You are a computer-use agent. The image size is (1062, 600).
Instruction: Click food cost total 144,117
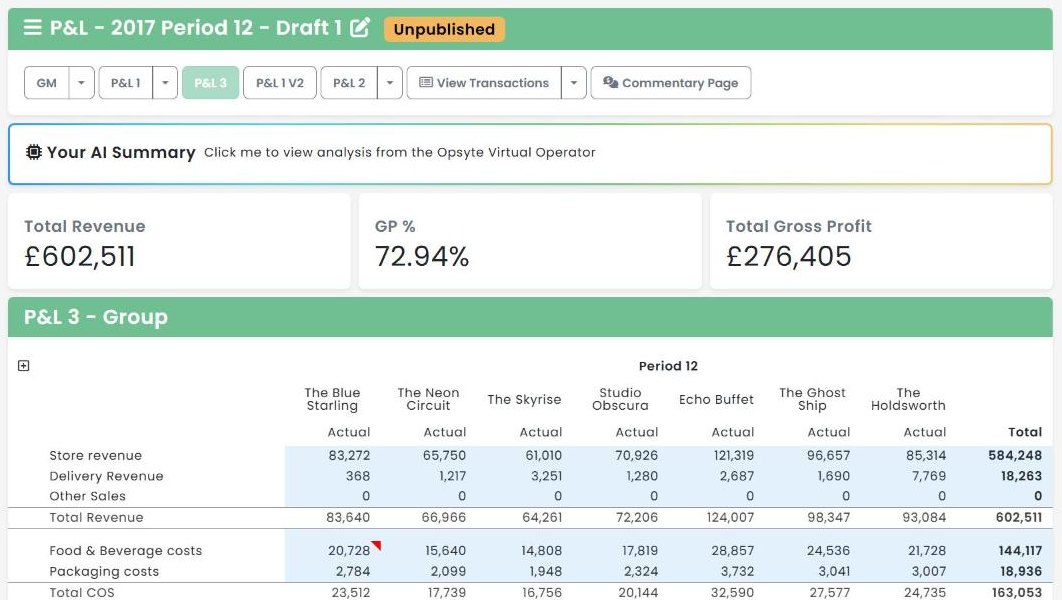1020,551
